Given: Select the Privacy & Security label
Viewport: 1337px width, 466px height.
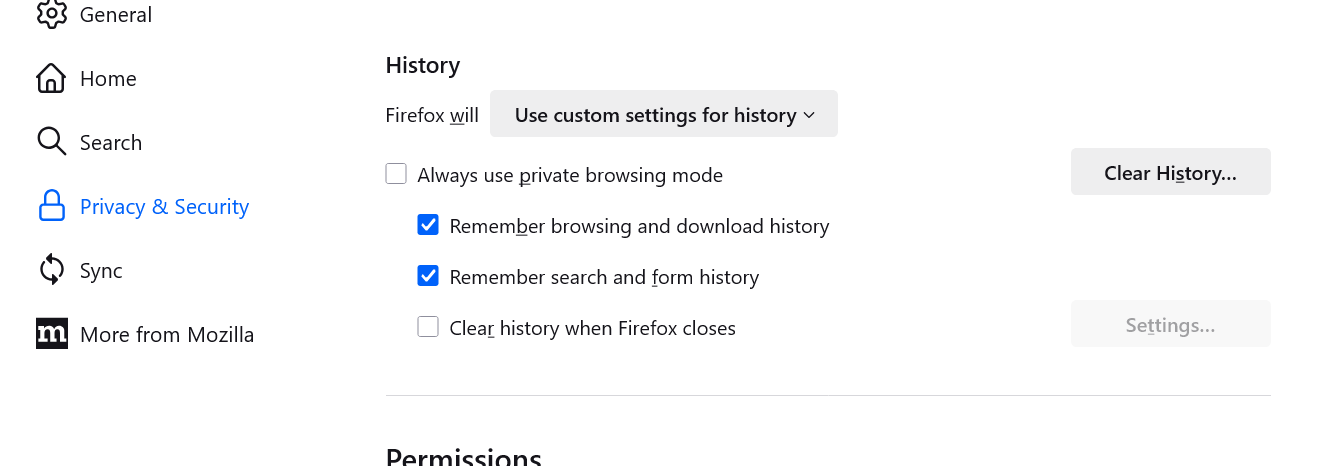Looking at the screenshot, I should (x=164, y=207).
